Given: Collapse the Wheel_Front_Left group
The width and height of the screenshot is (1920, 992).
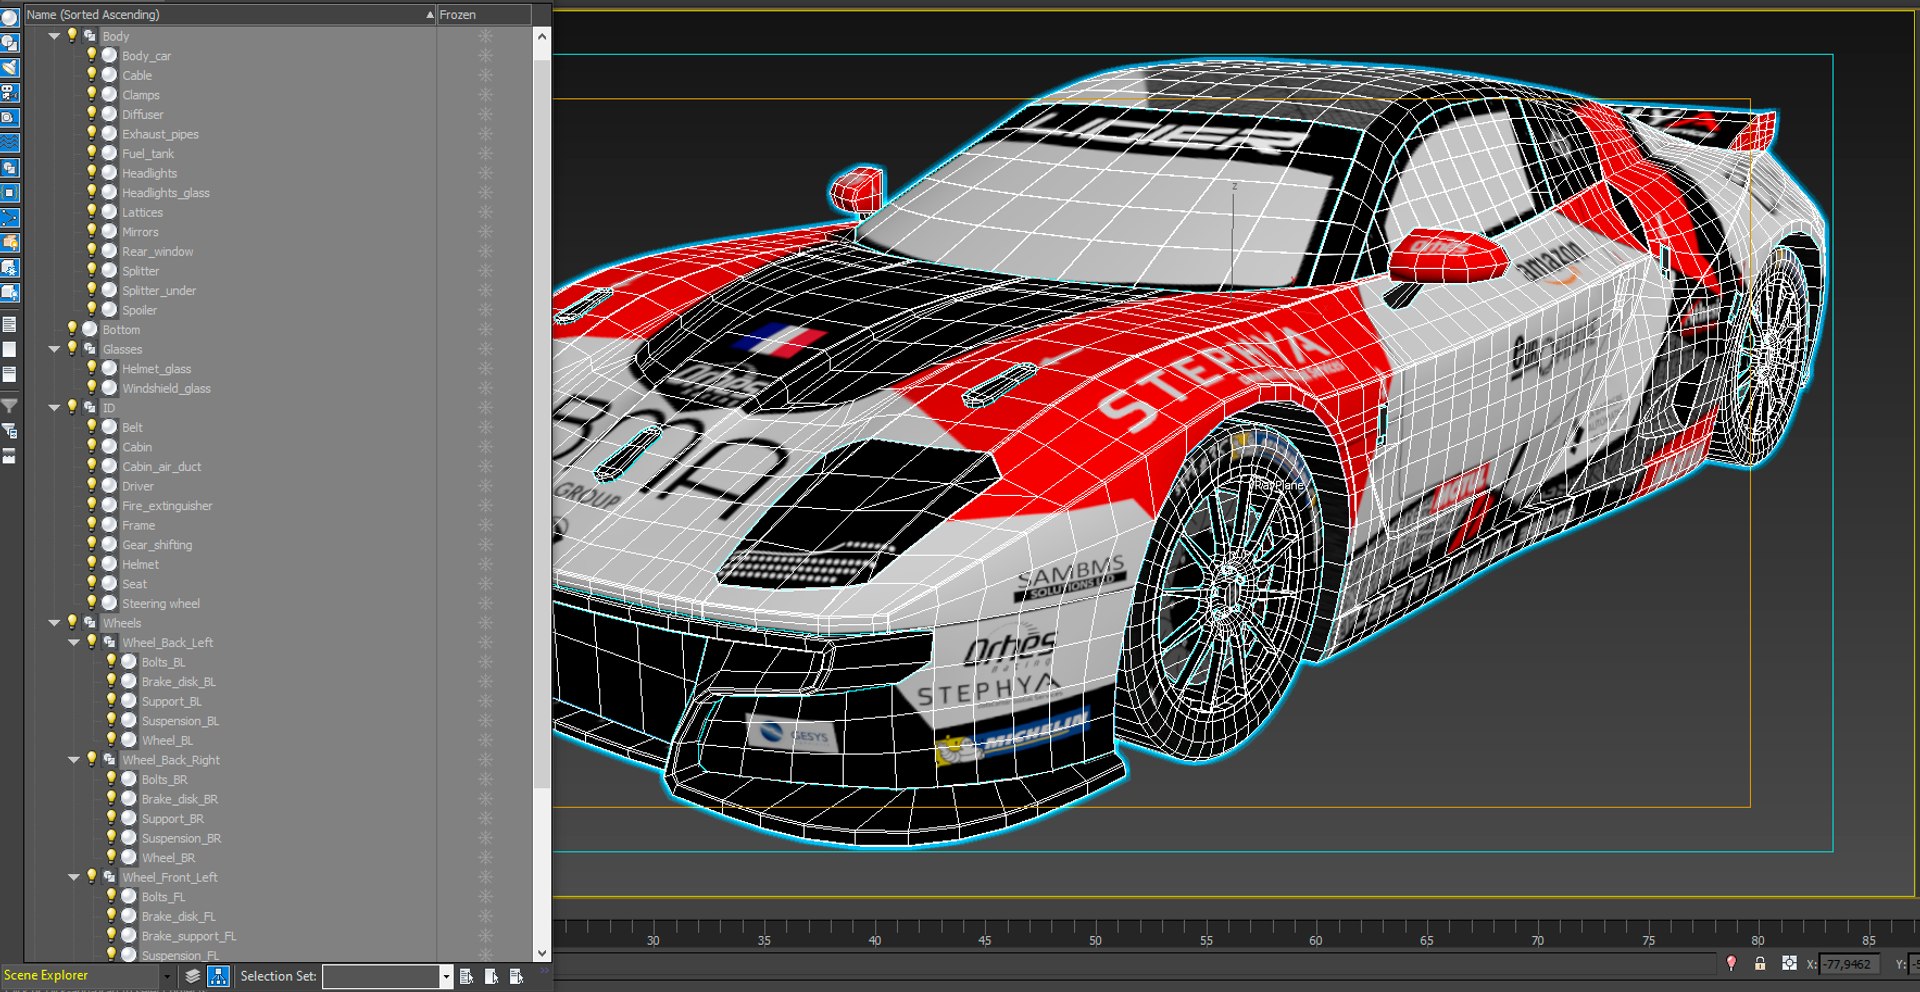Looking at the screenshot, I should click(x=74, y=877).
